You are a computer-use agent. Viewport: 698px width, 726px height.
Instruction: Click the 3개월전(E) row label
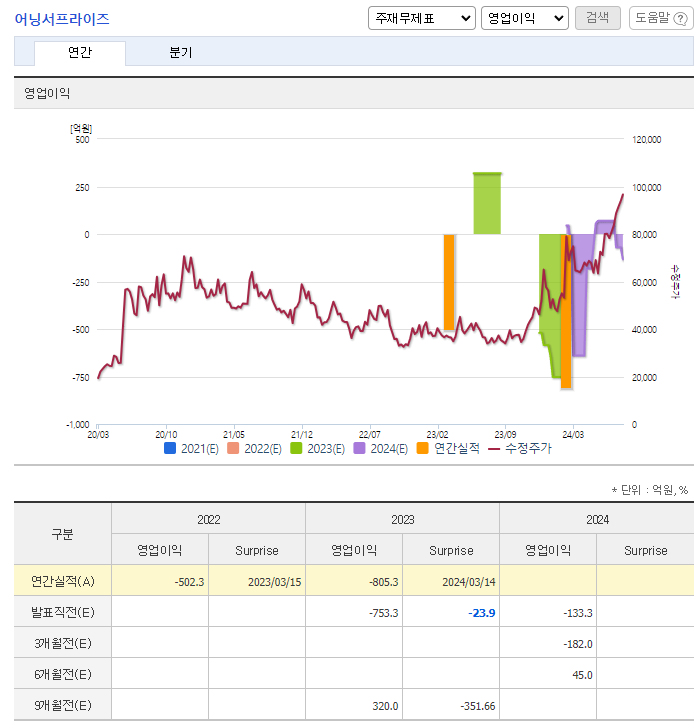(x=62, y=643)
